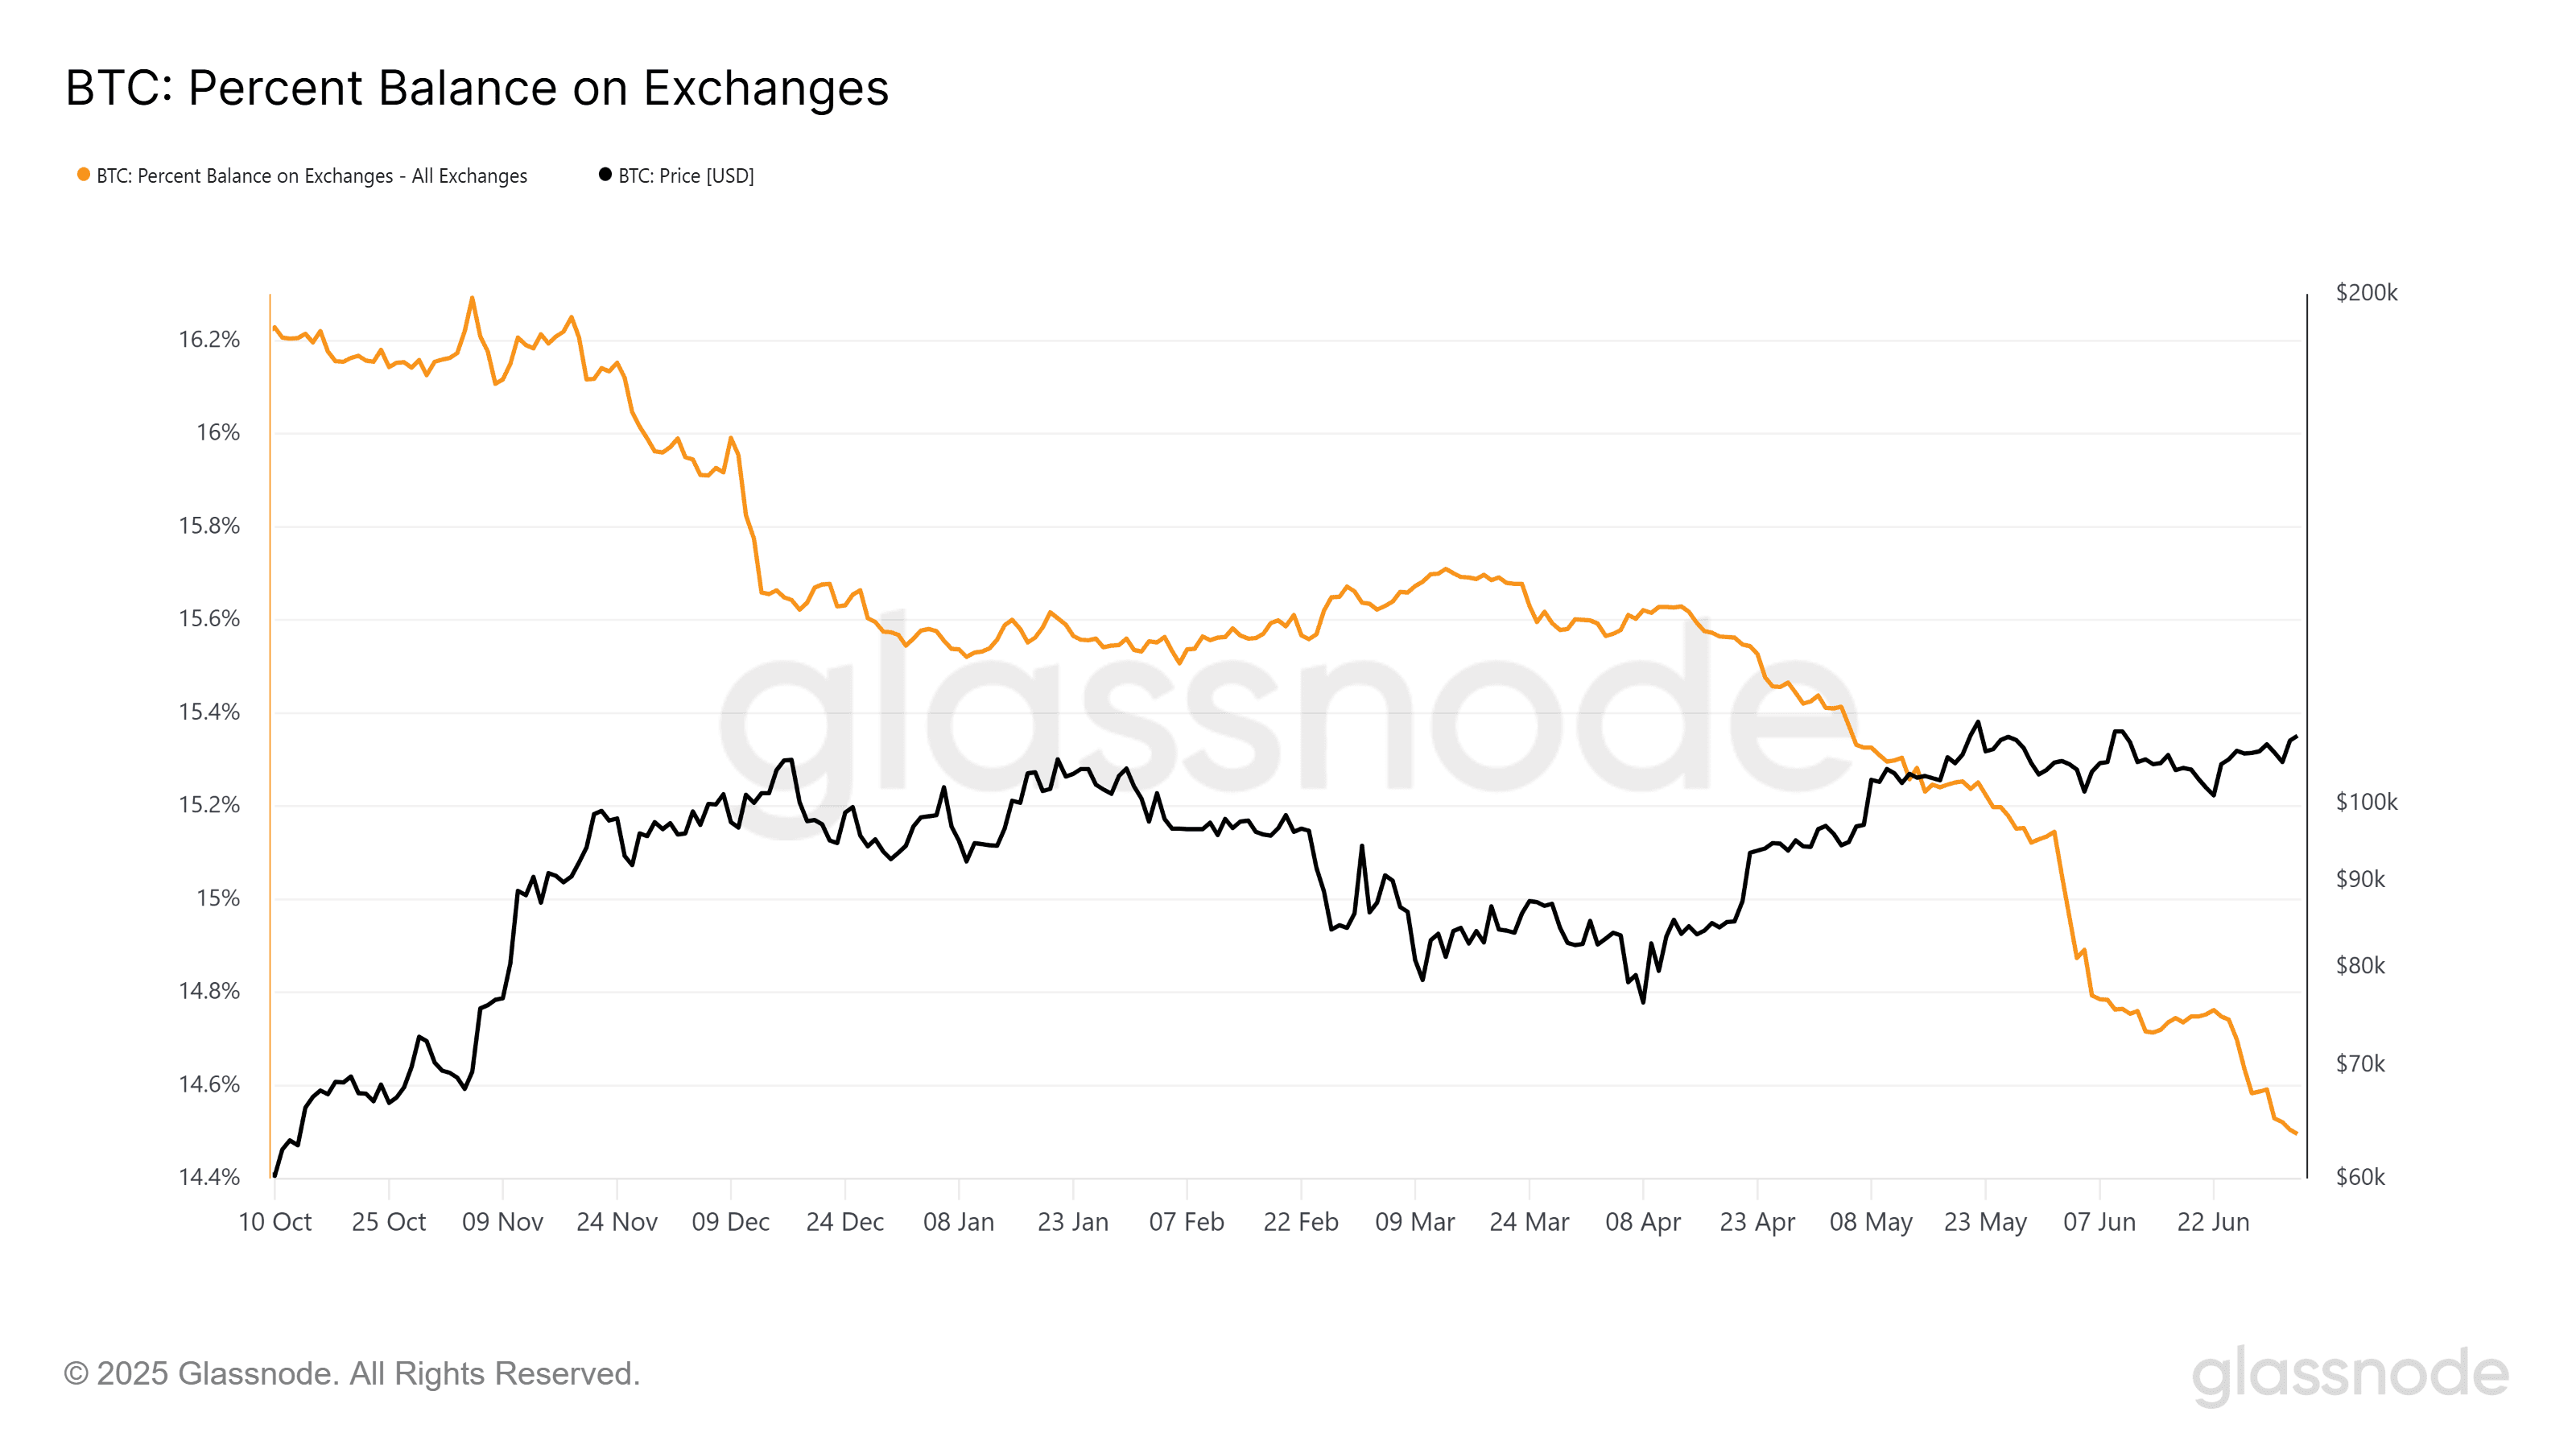
Task: Click the '15.4%' left axis label
Action: tap(209, 712)
